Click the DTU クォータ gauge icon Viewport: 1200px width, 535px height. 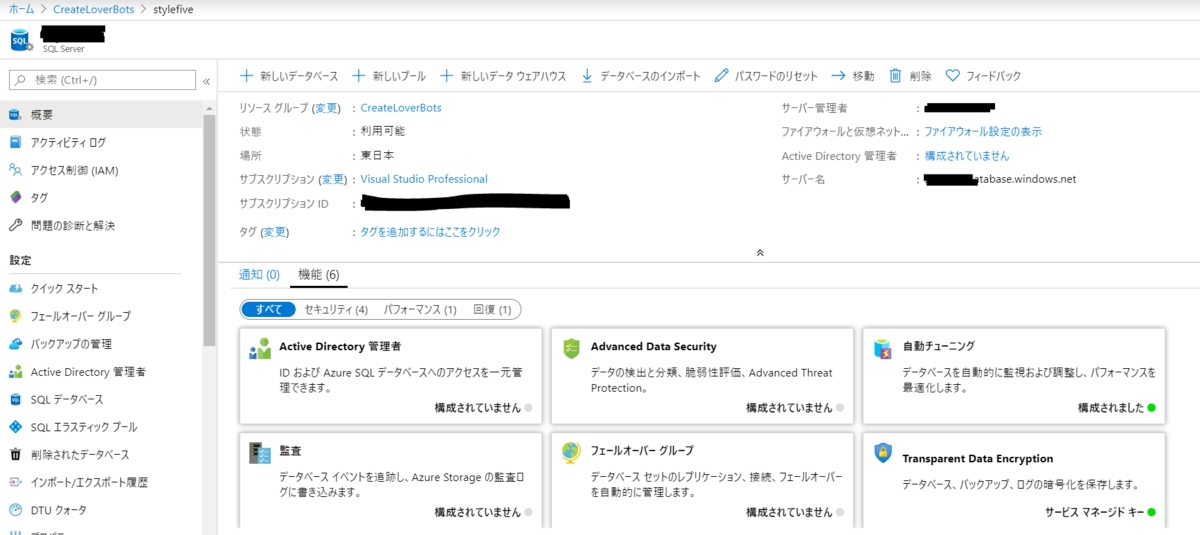pos(15,510)
